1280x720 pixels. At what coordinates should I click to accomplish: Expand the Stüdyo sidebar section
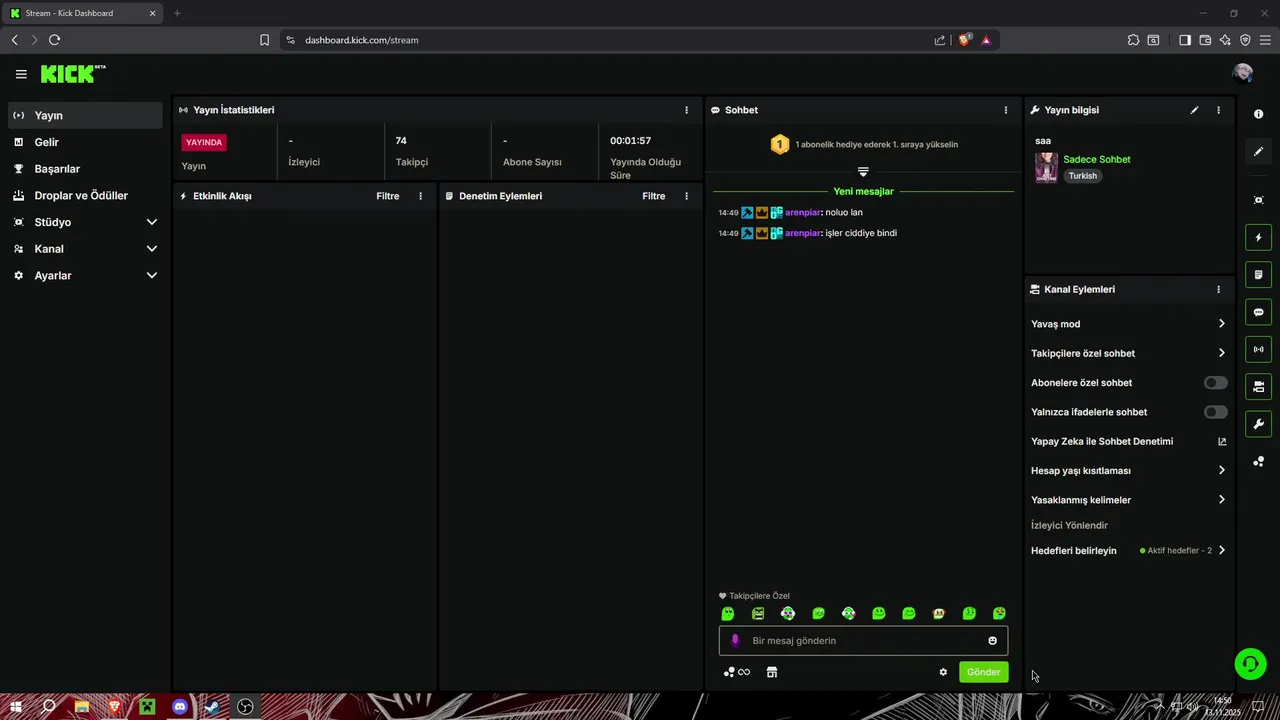click(152, 222)
